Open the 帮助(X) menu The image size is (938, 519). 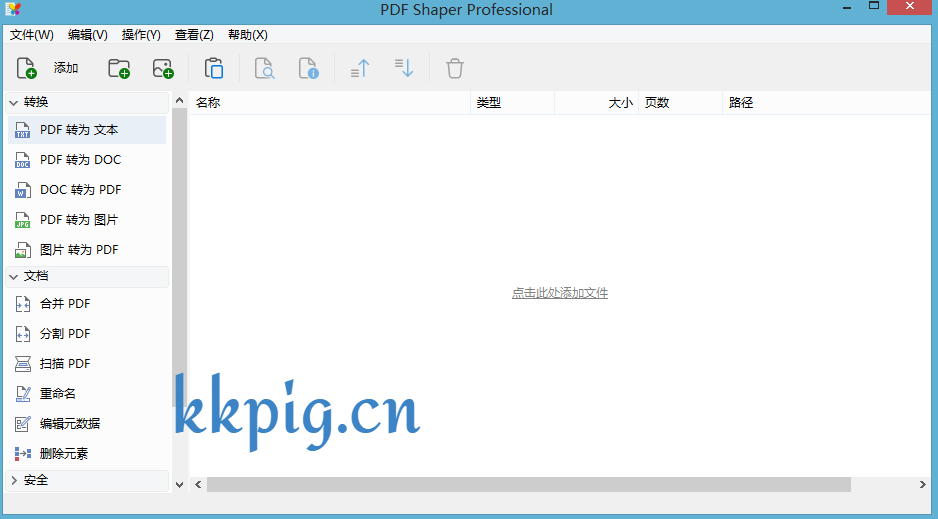pos(248,35)
